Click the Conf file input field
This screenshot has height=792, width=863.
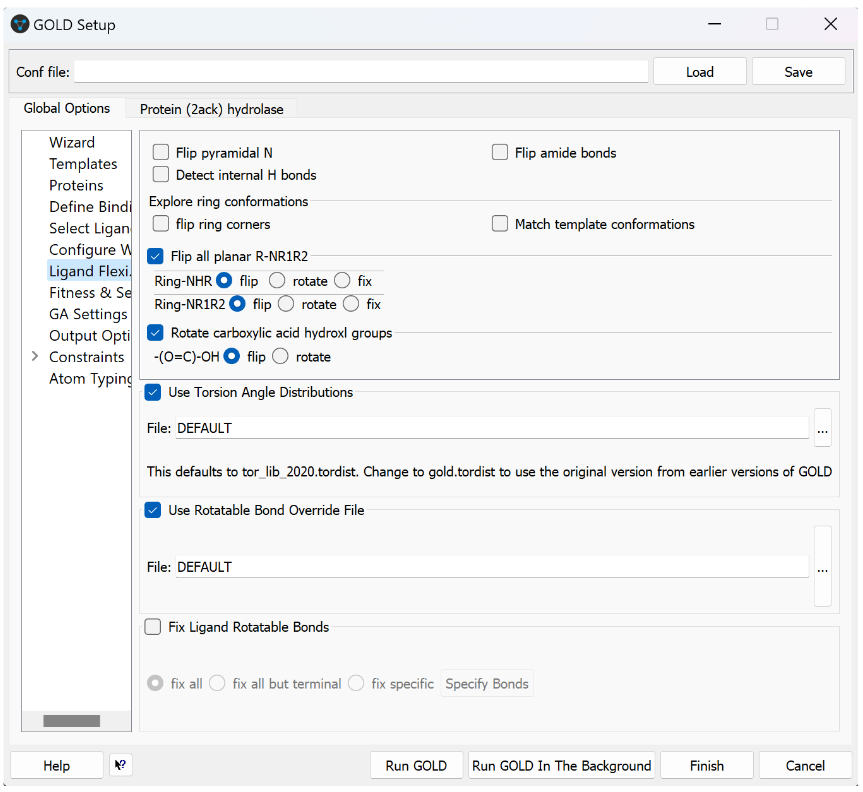361,72
